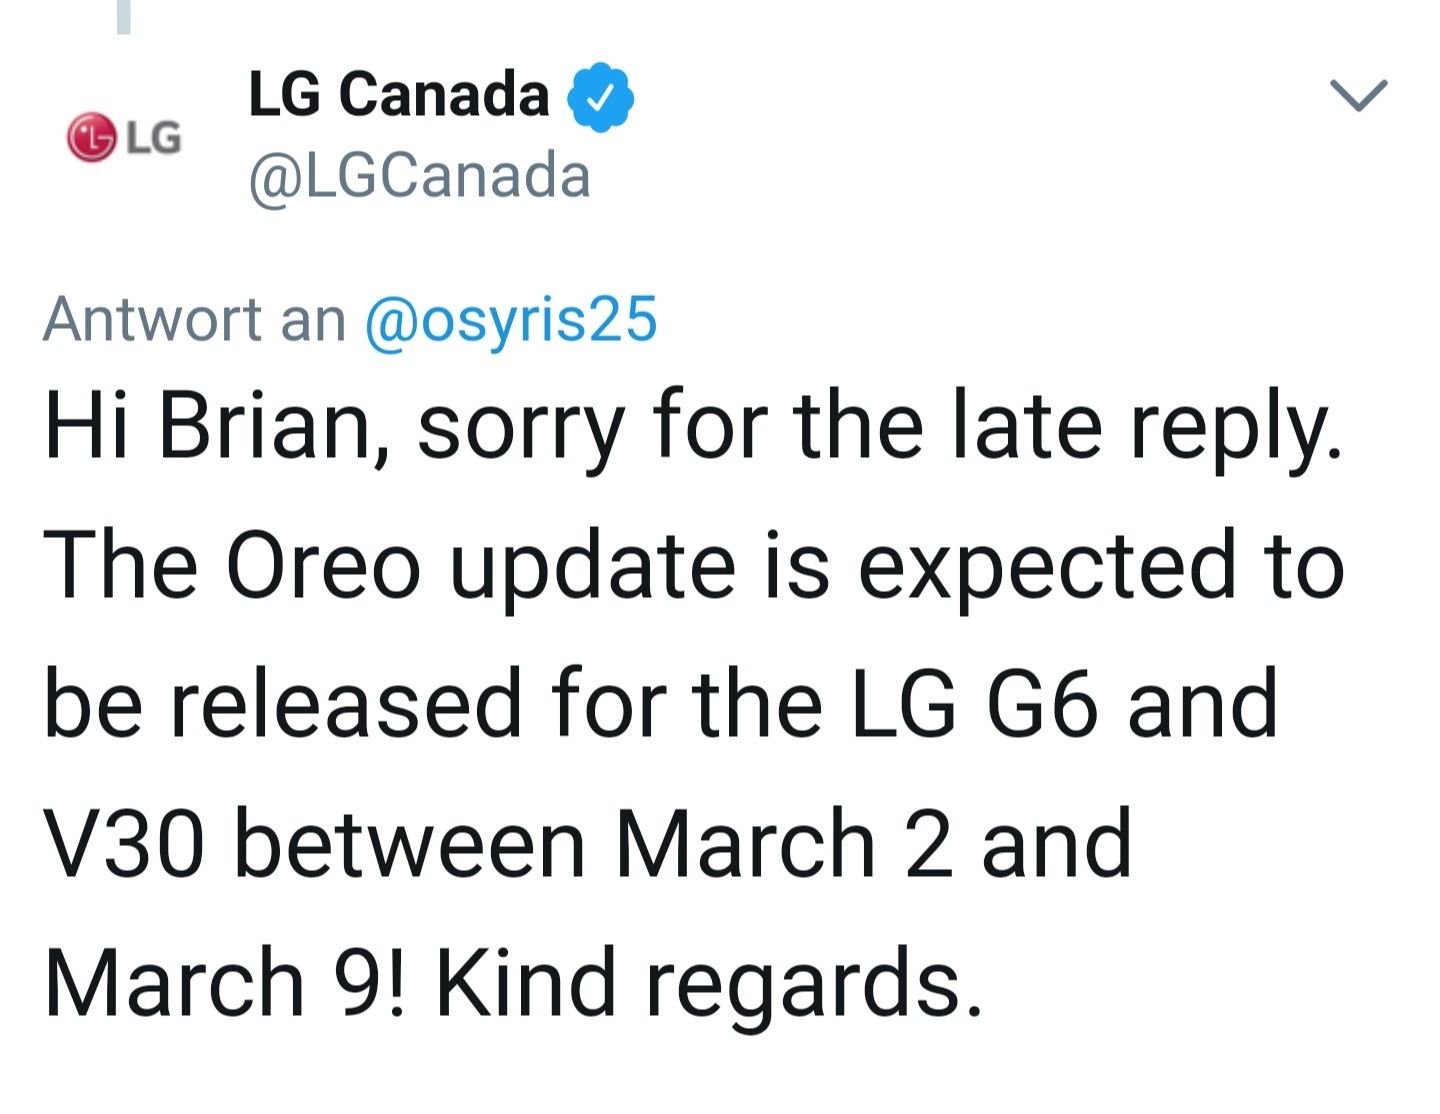The height and width of the screenshot is (1114, 1440).
Task: Open the @osyris25 mention link
Action: (x=511, y=320)
